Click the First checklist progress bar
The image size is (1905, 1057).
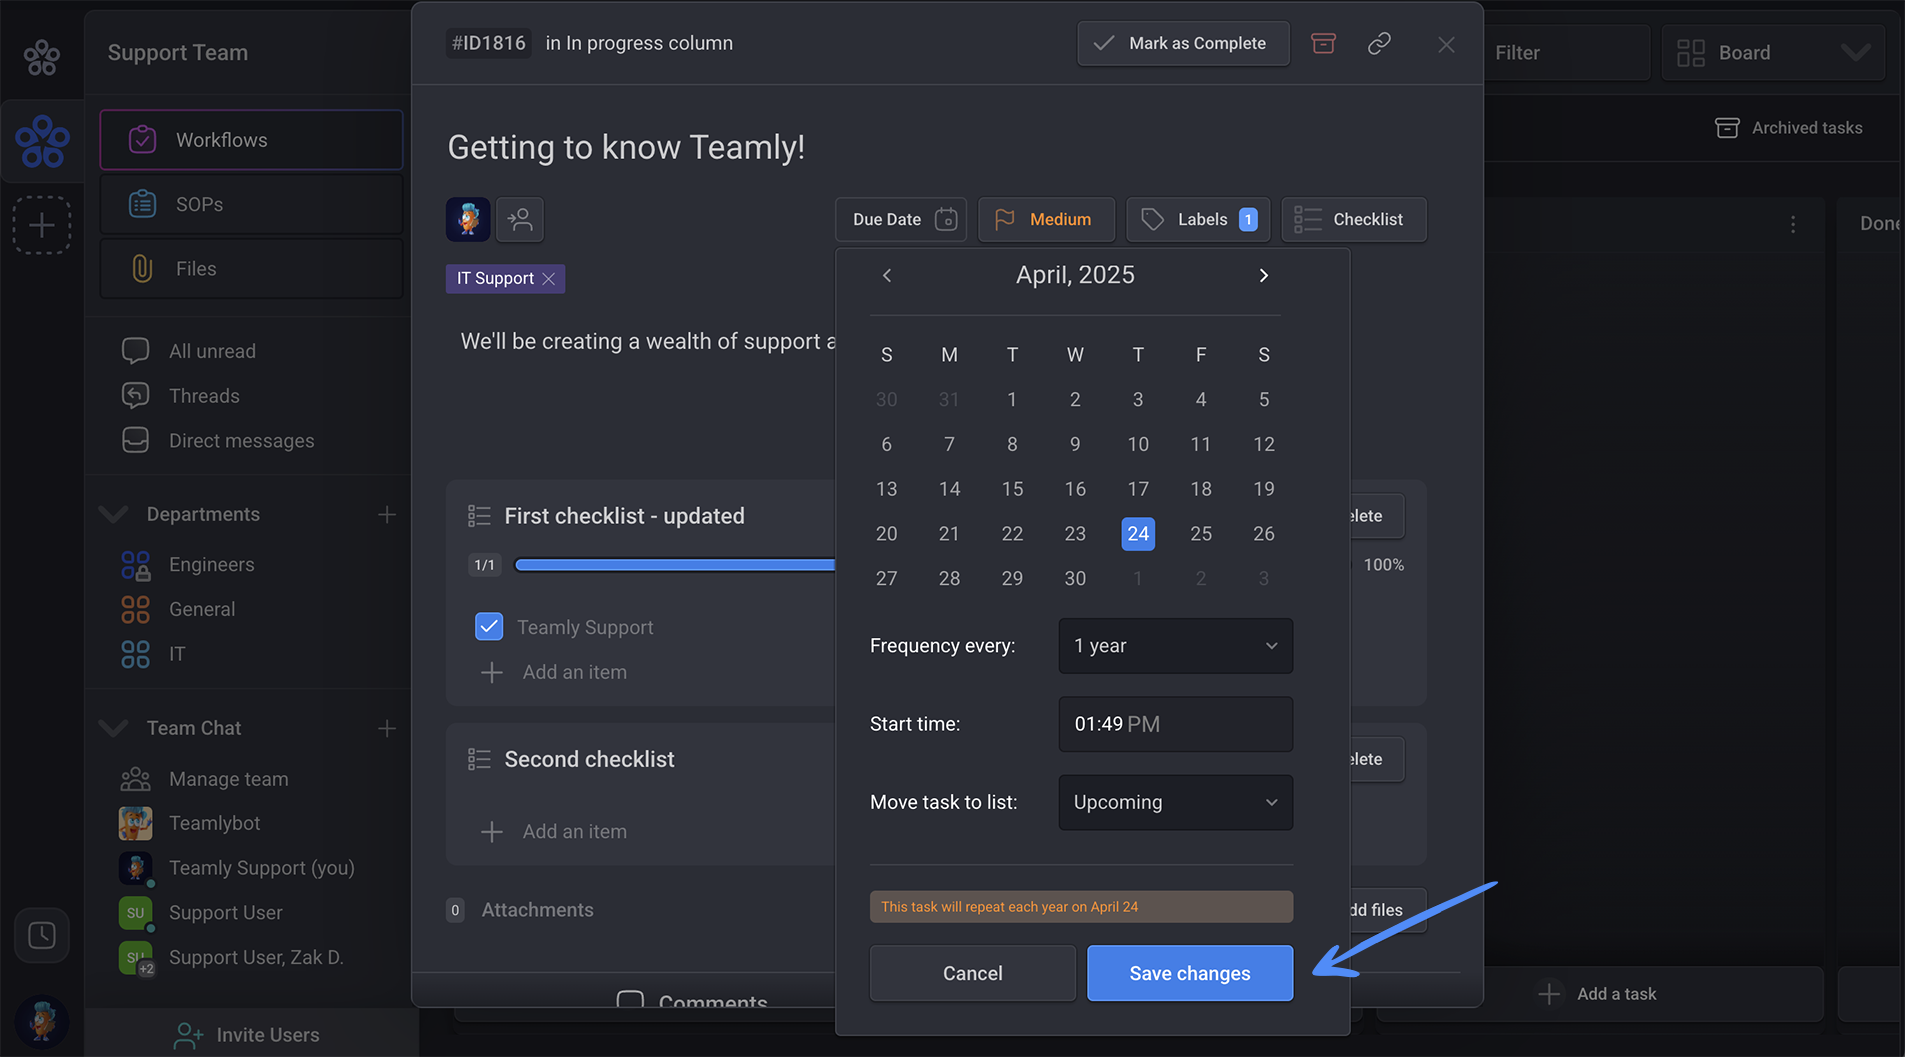[675, 565]
